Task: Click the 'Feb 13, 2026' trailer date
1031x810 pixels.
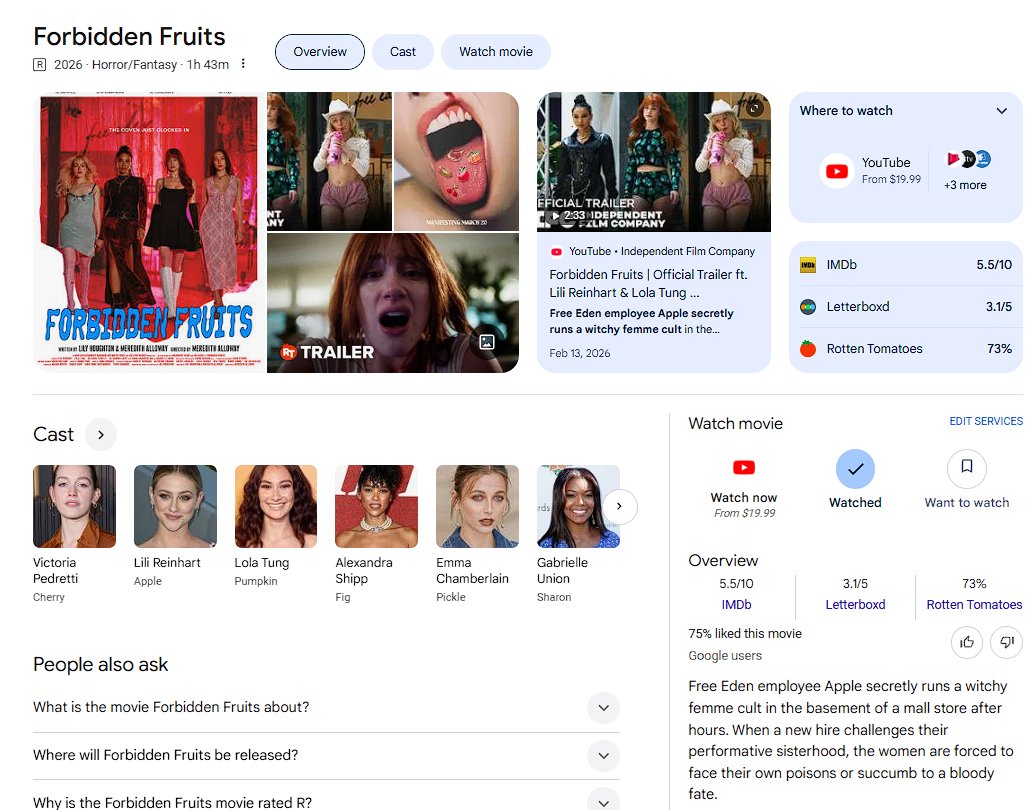Action: (x=579, y=353)
